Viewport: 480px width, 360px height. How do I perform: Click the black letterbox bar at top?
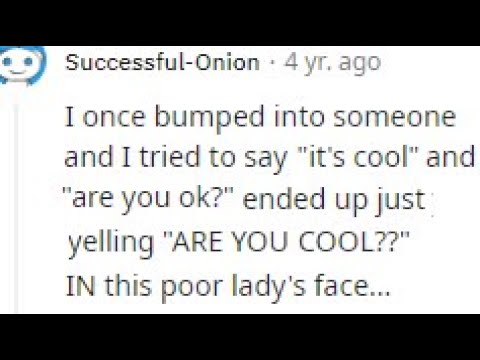coord(240,23)
